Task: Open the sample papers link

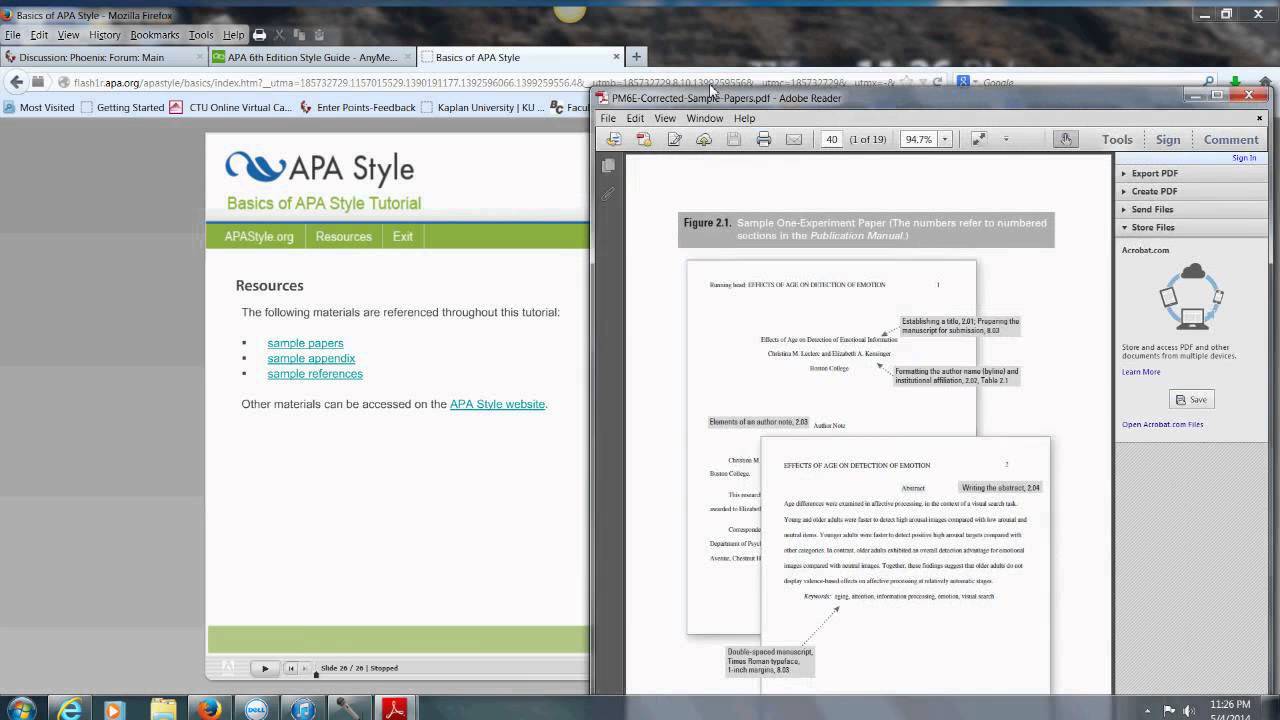Action: tap(305, 343)
